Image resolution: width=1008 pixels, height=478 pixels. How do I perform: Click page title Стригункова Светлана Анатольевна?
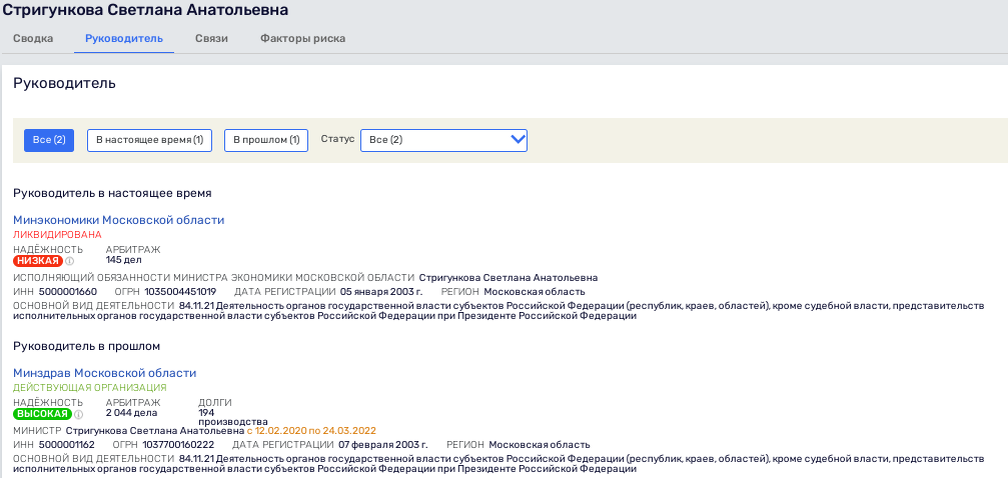[146, 10]
